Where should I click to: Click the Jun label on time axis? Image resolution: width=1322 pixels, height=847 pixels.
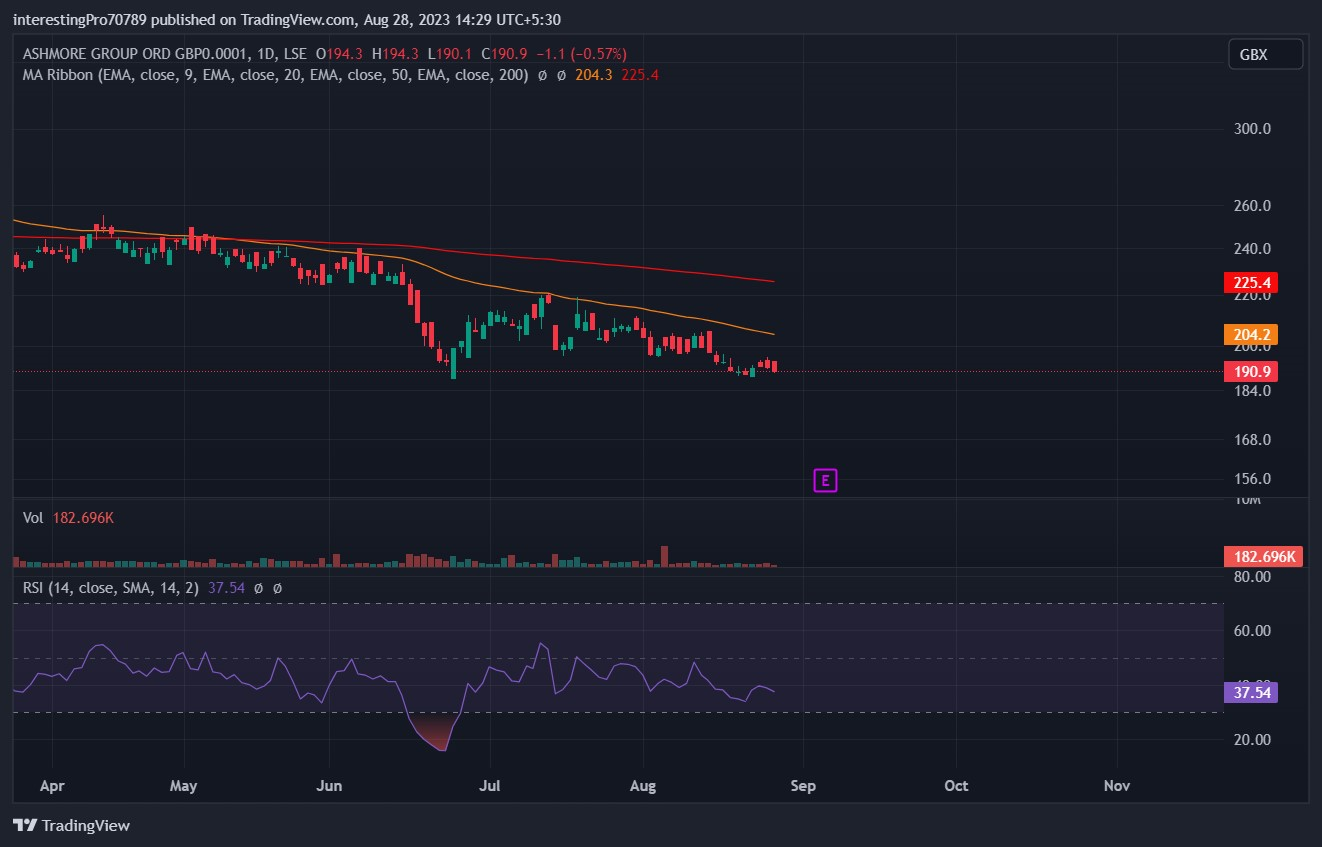pos(329,786)
